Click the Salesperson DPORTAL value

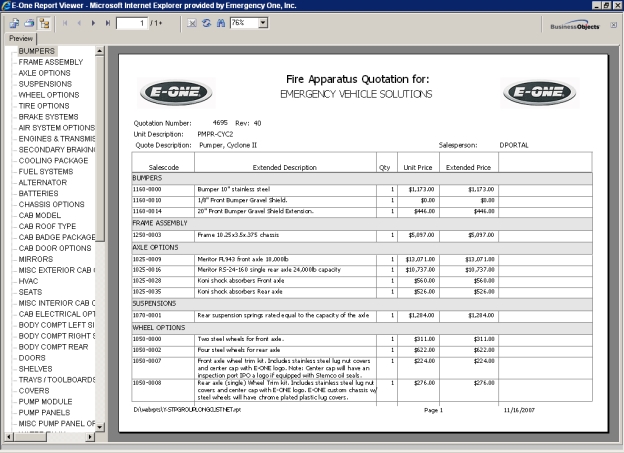click(514, 145)
